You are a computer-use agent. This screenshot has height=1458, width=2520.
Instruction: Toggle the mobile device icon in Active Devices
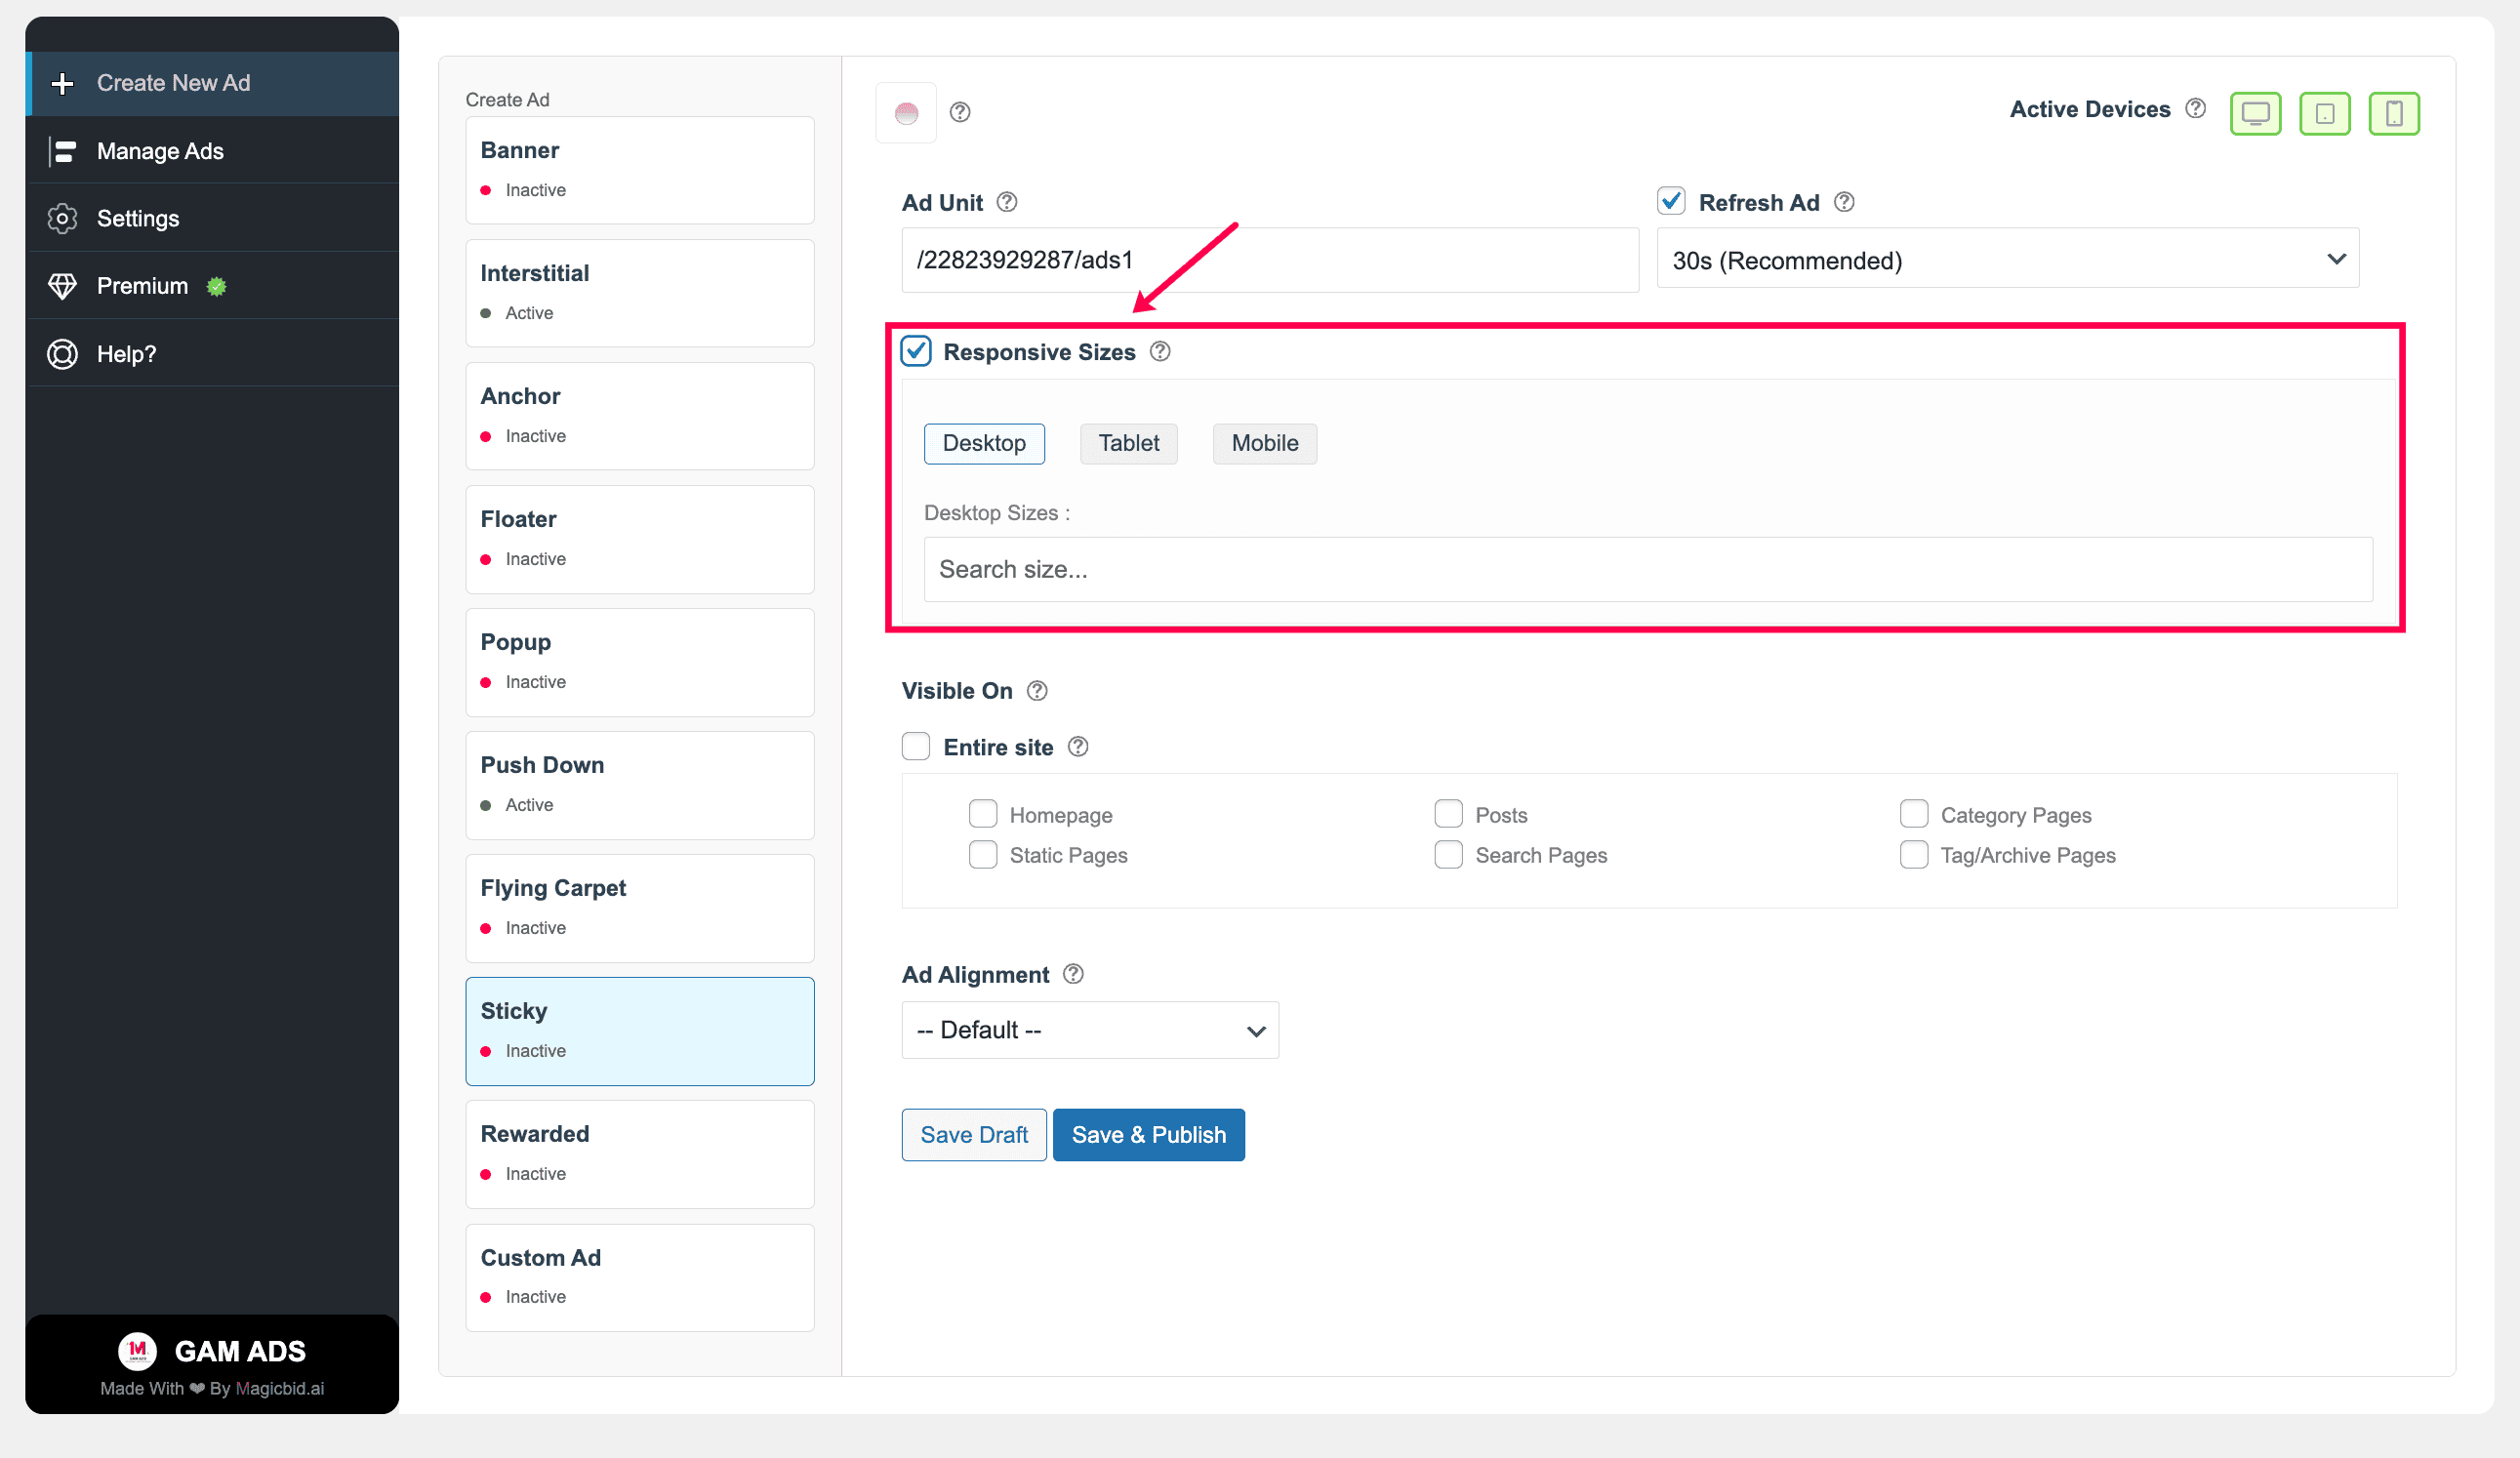point(2394,113)
